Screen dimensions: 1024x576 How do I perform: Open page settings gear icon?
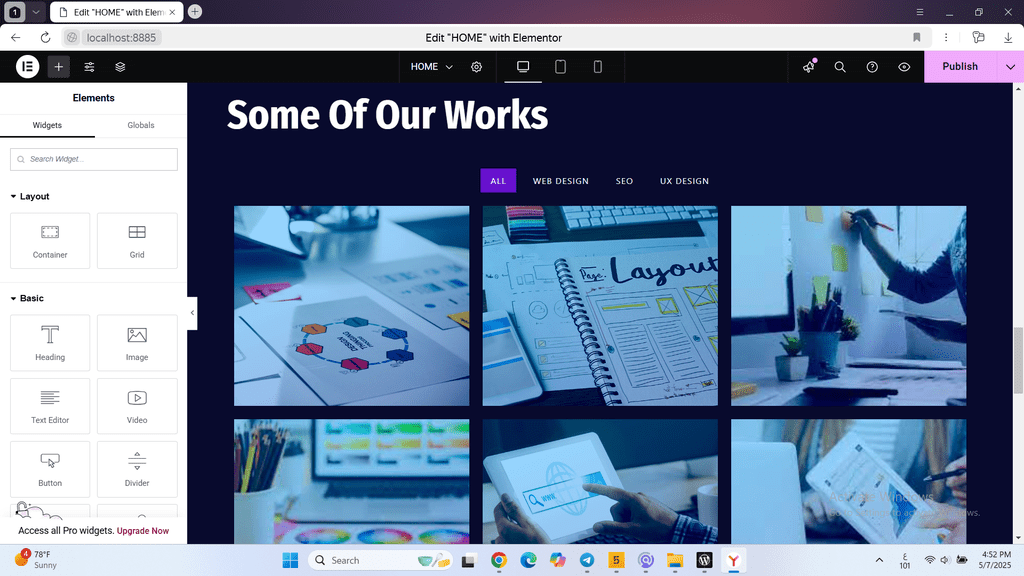coord(477,67)
